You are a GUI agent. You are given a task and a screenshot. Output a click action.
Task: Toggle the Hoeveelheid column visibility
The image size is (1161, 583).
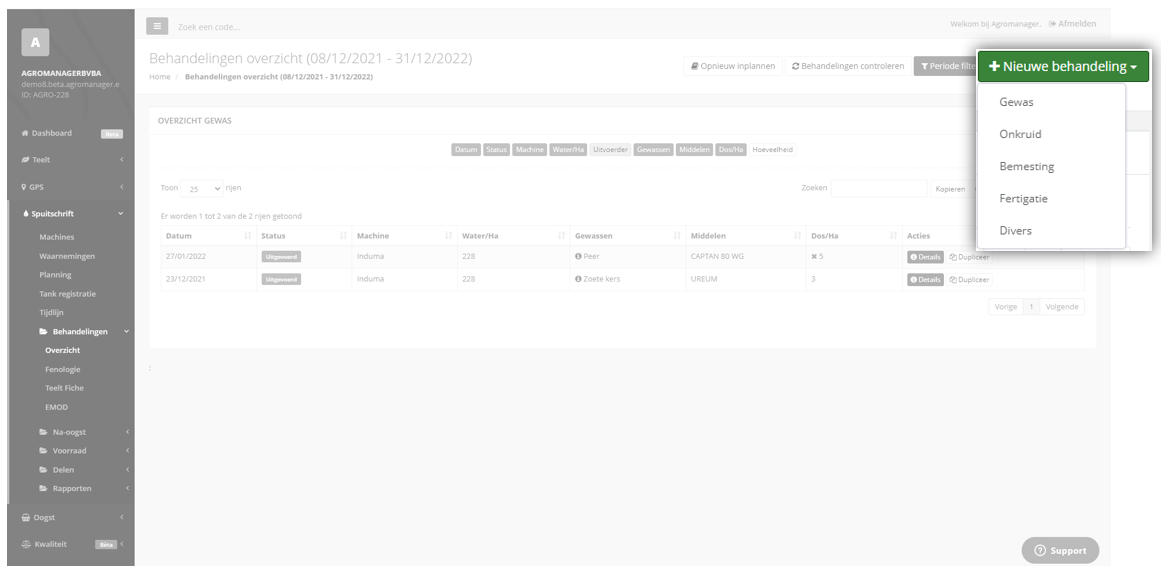772,150
